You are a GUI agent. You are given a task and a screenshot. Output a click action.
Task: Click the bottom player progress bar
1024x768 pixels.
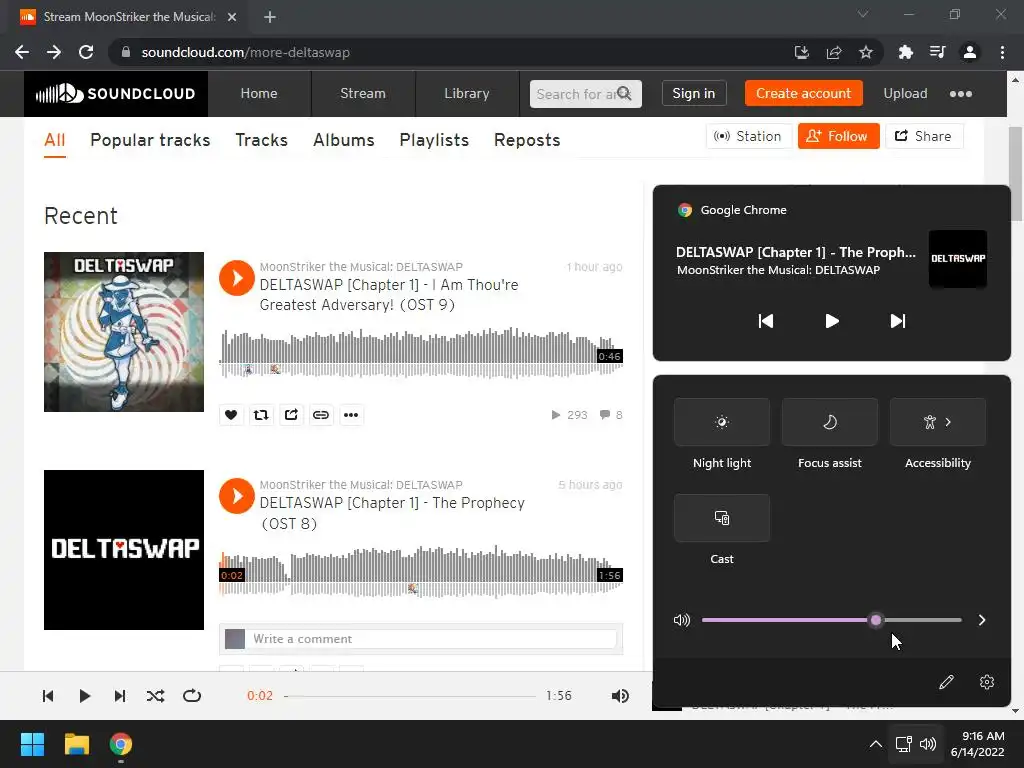click(410, 696)
